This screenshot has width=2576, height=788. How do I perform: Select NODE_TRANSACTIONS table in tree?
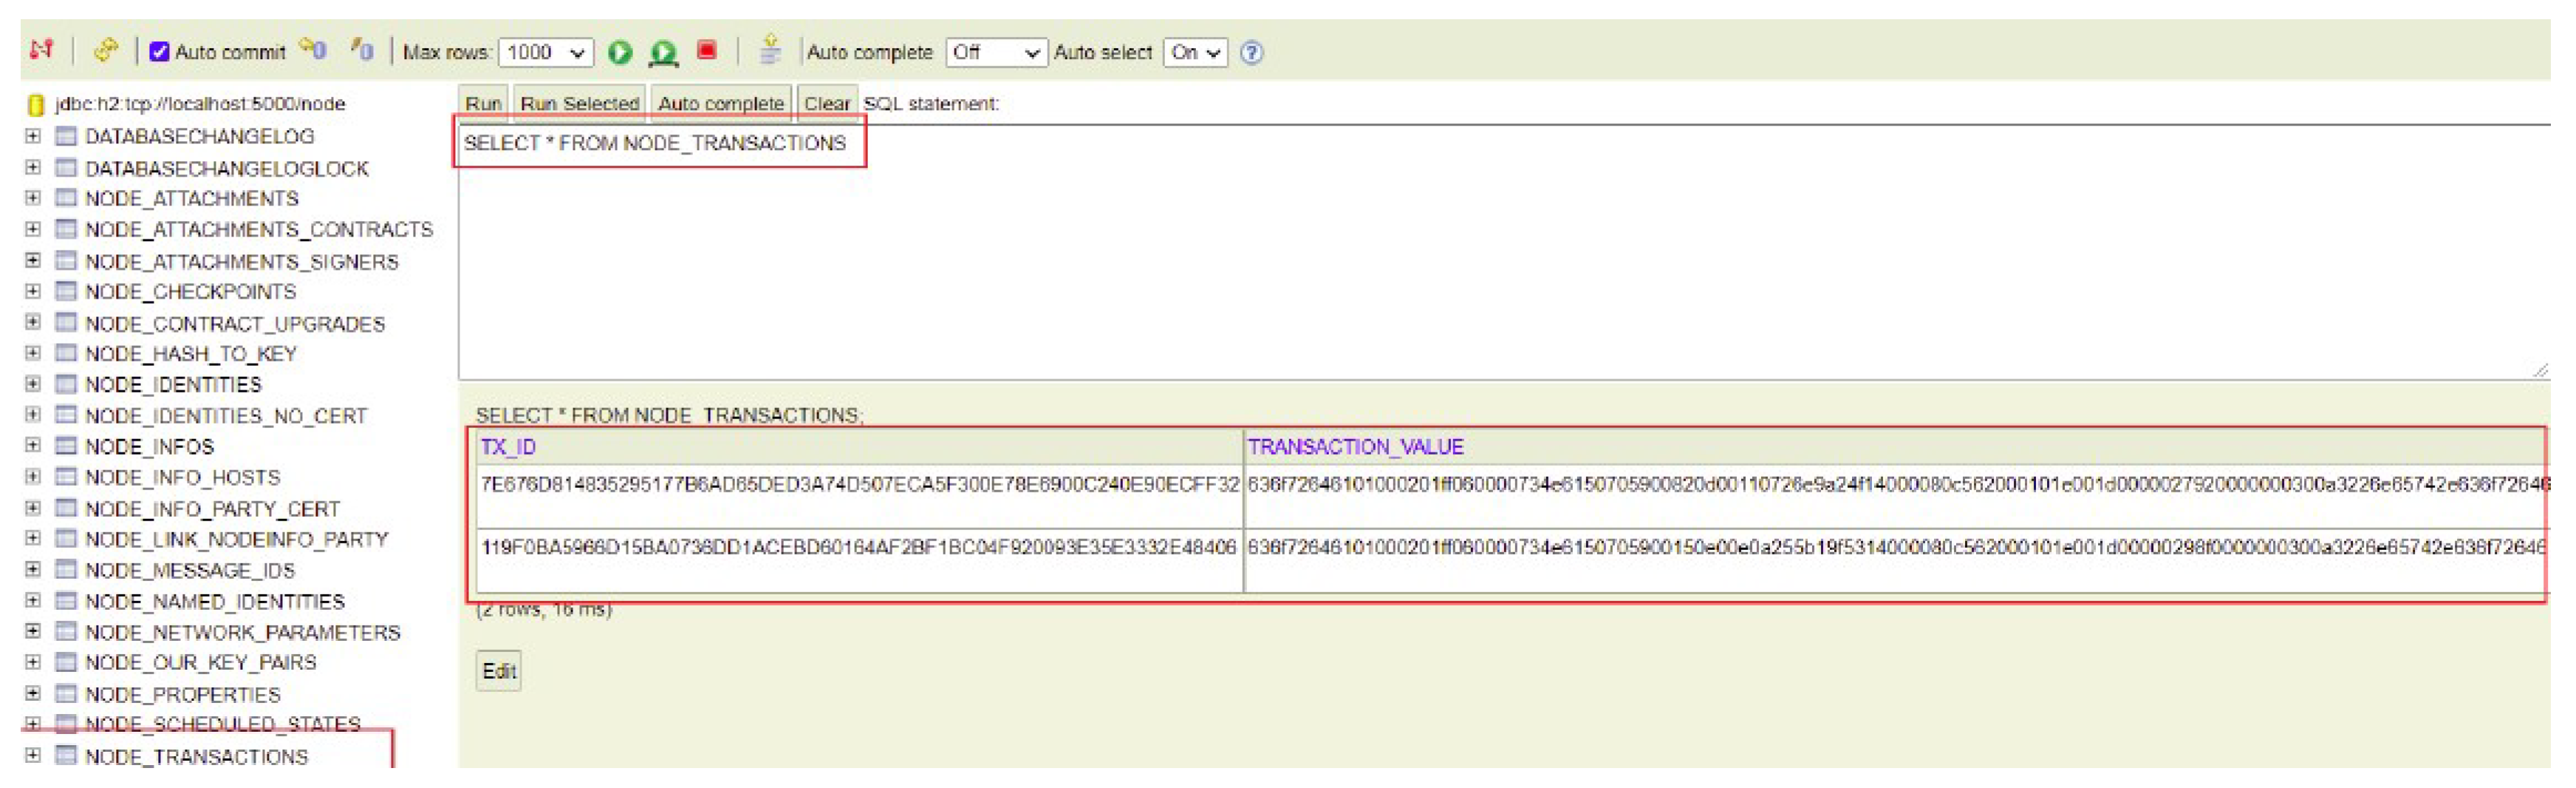(x=196, y=757)
